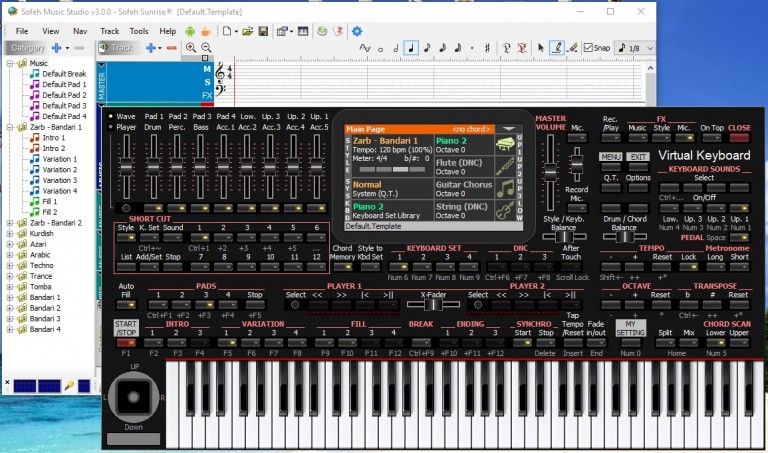Image resolution: width=768 pixels, height=453 pixels.
Task: Toggle the On Top button
Action: [x=711, y=138]
